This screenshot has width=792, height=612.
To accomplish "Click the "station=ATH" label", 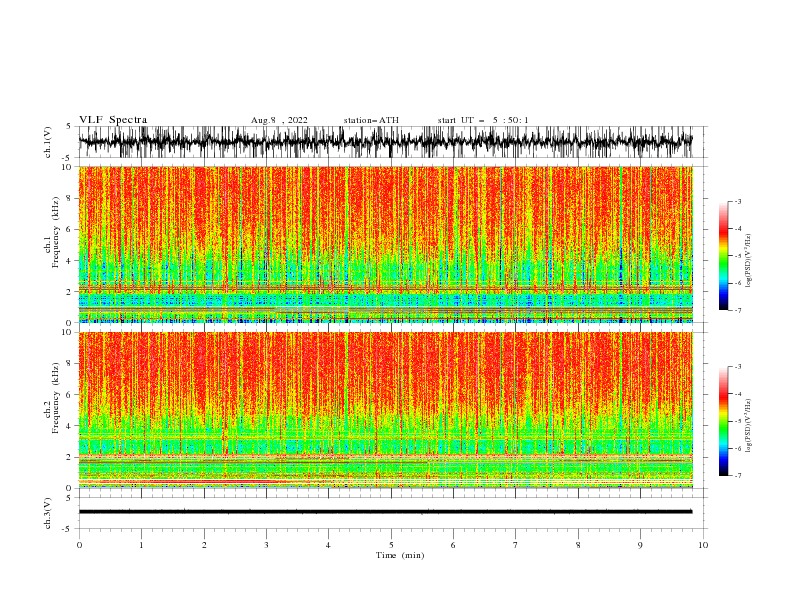I will [x=371, y=120].
